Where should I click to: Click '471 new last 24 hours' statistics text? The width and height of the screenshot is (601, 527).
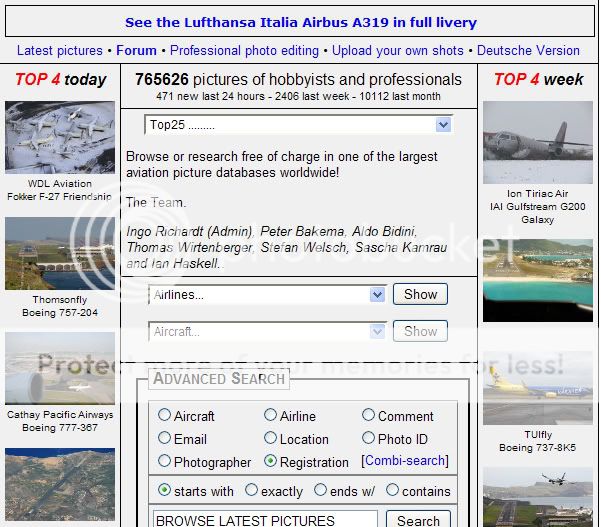[210, 96]
